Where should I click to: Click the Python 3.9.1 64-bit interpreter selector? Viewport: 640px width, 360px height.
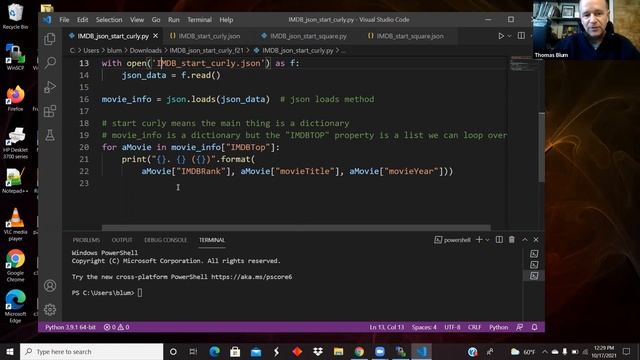click(70, 327)
